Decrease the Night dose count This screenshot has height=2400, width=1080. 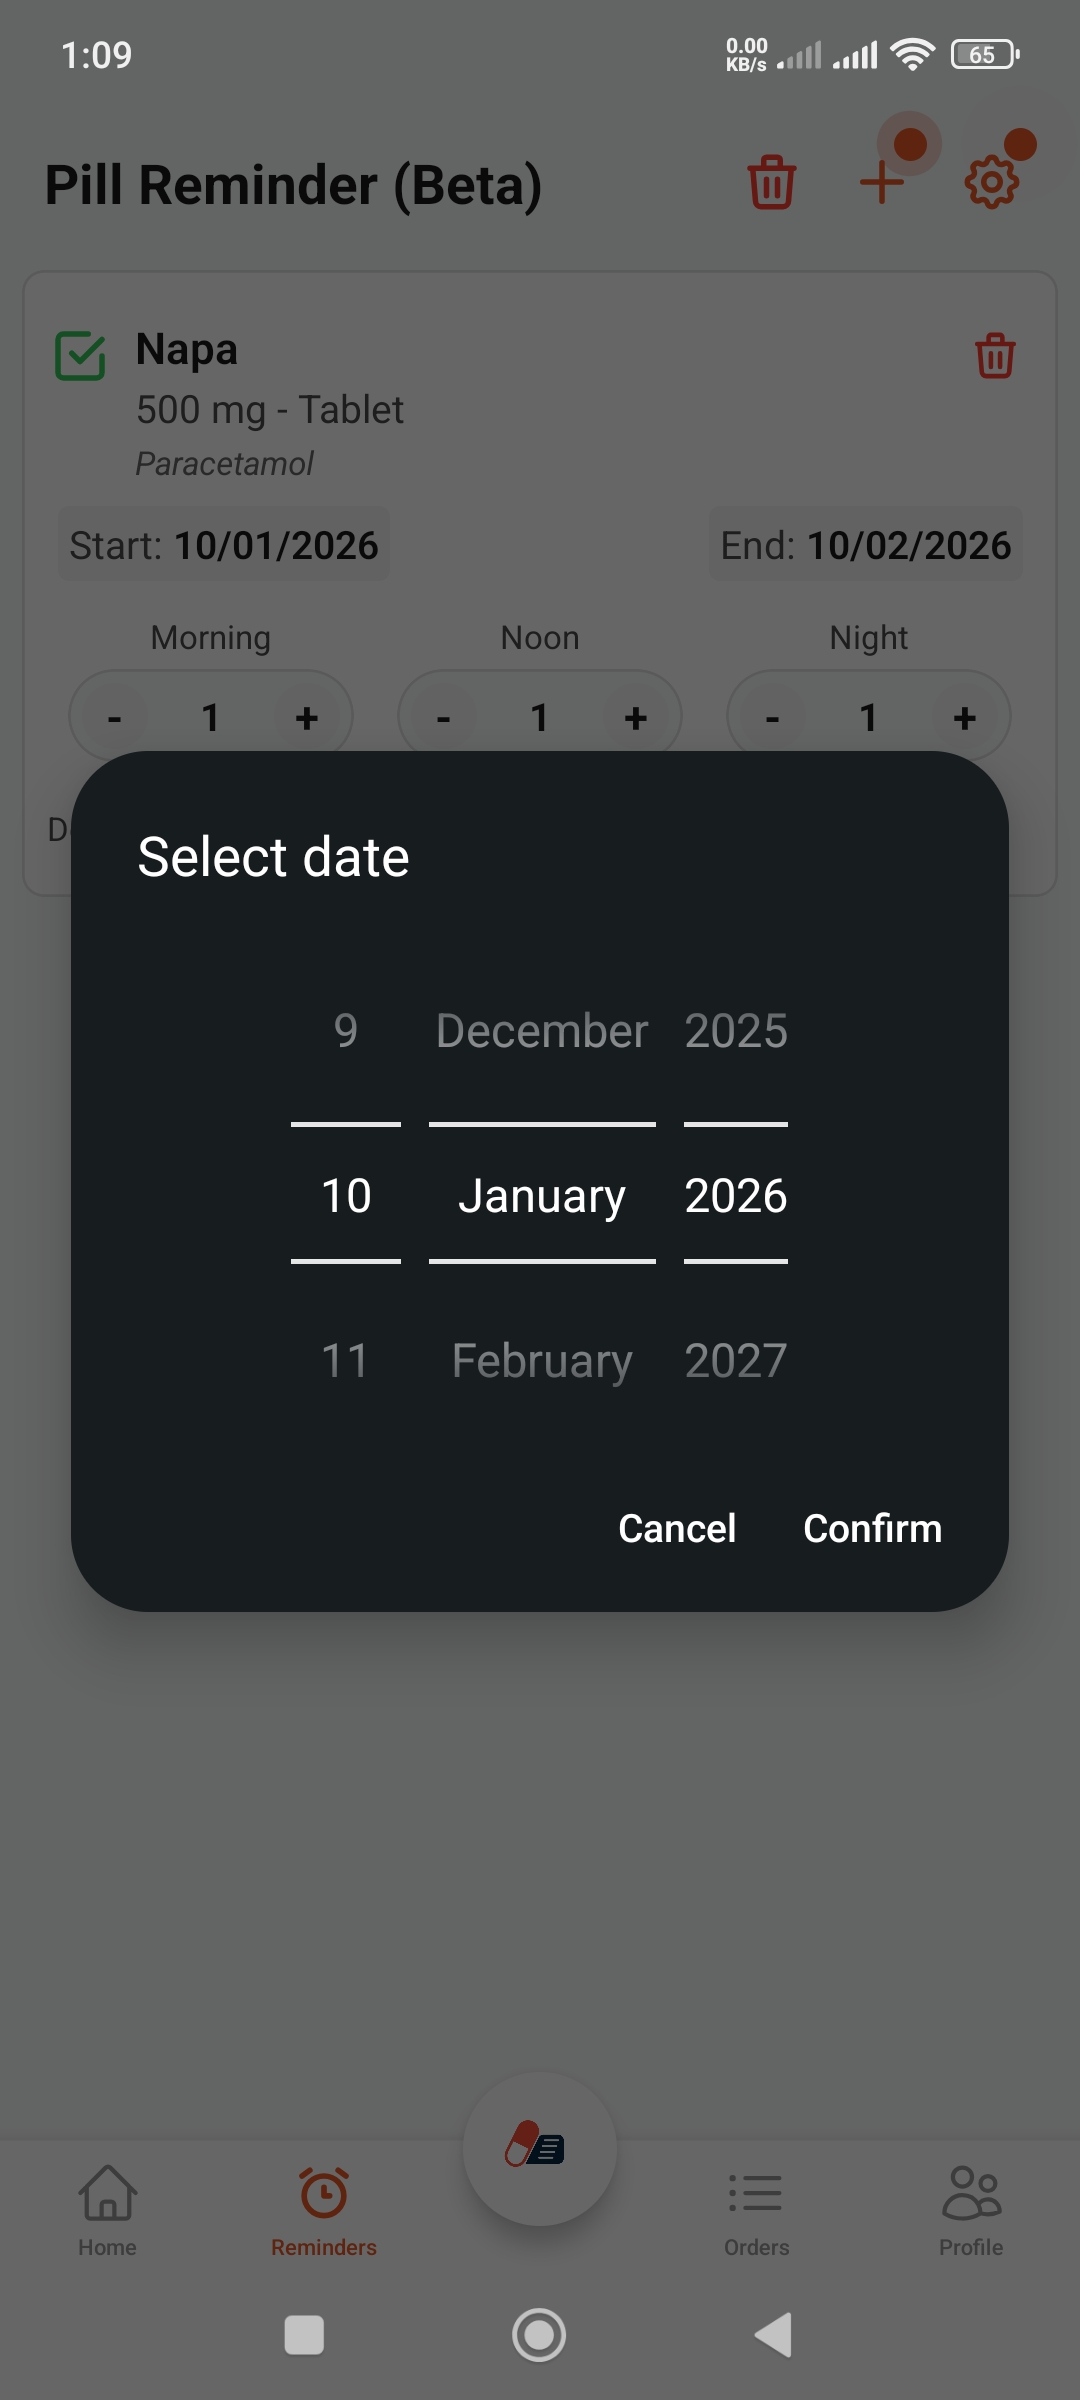click(772, 717)
